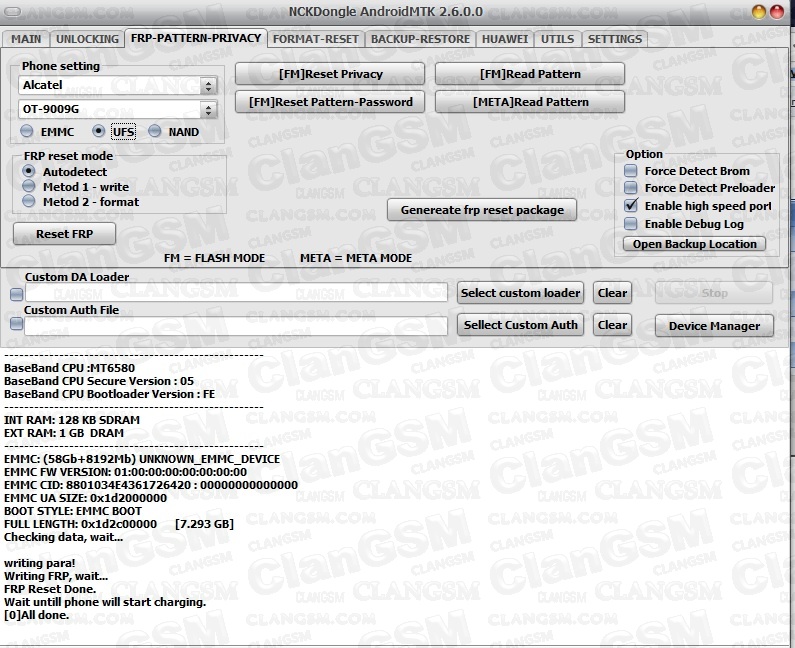
Task: Click the 'Checking data, wait...' log line
Action: click(x=63, y=537)
